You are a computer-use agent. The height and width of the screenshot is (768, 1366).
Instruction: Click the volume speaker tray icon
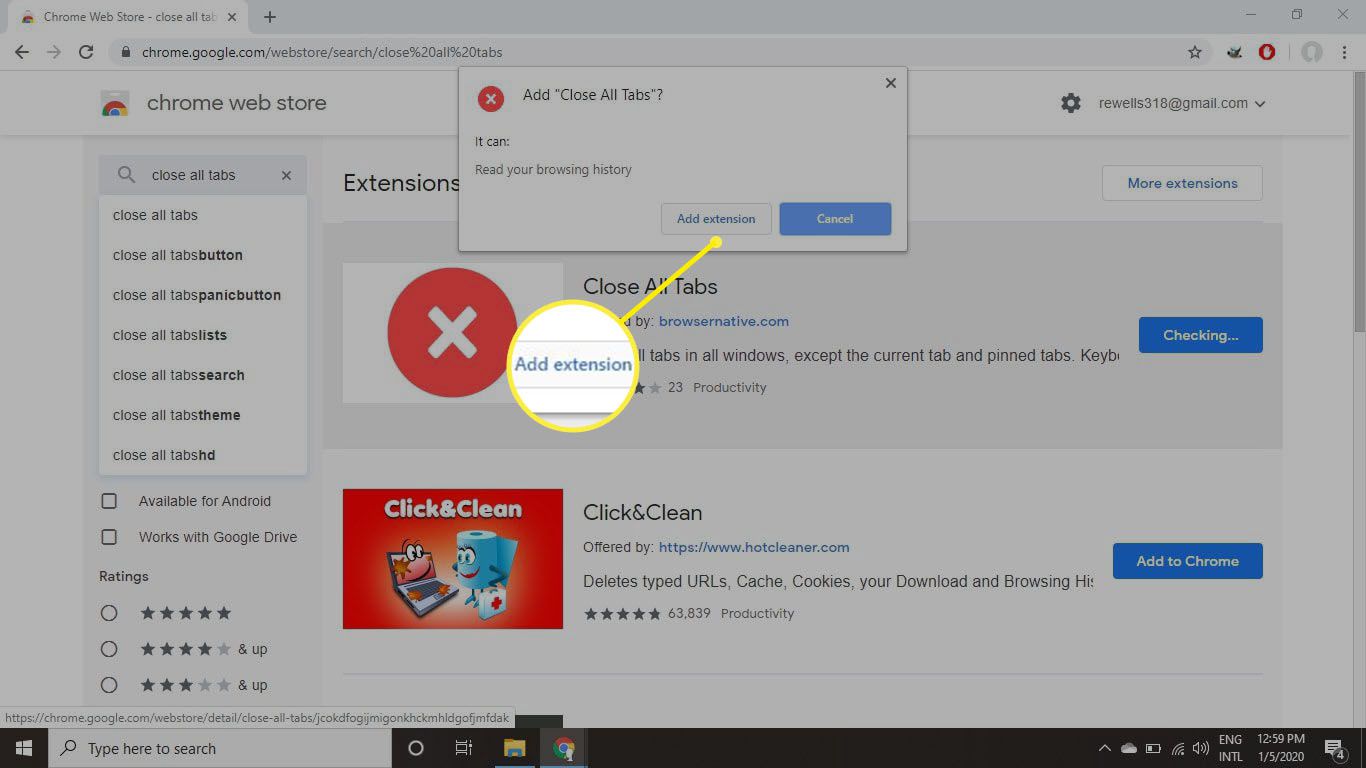(1200, 748)
